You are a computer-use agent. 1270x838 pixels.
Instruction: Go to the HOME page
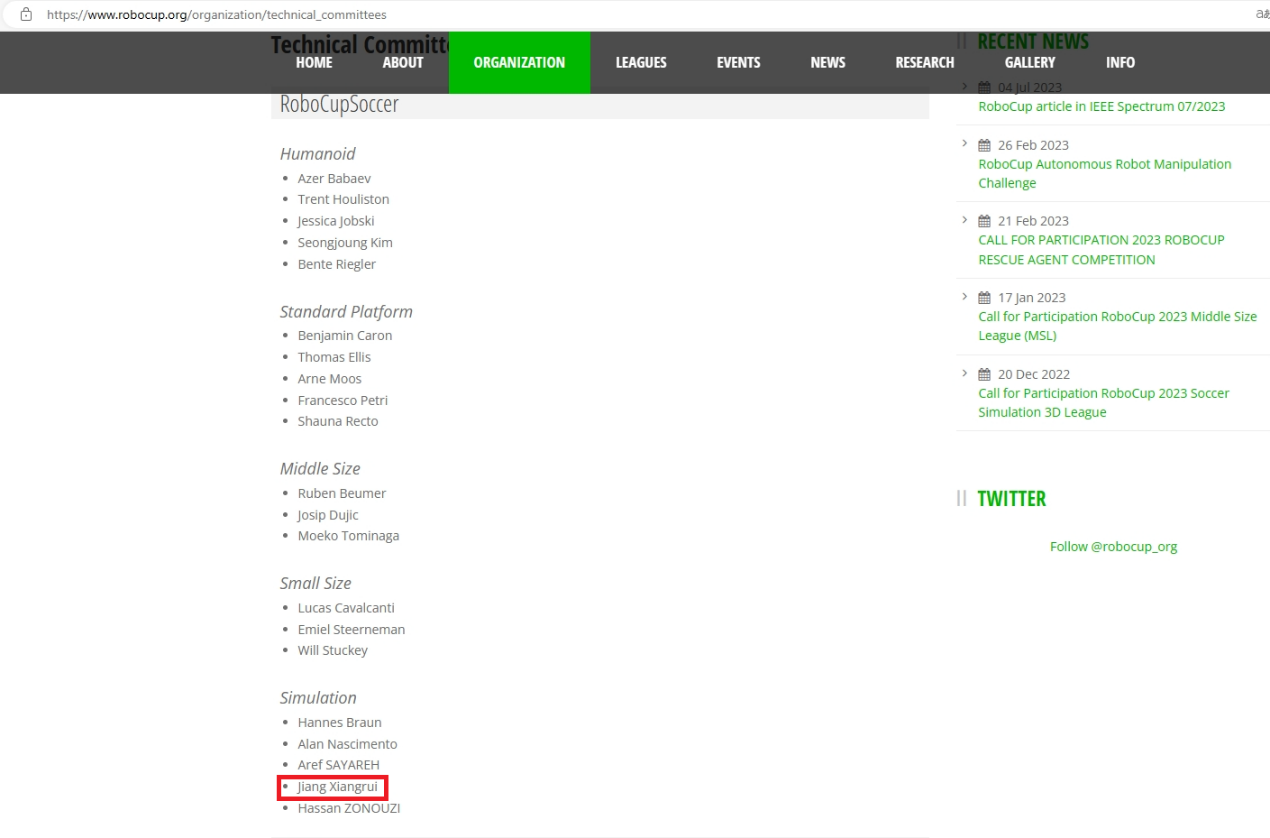click(314, 62)
